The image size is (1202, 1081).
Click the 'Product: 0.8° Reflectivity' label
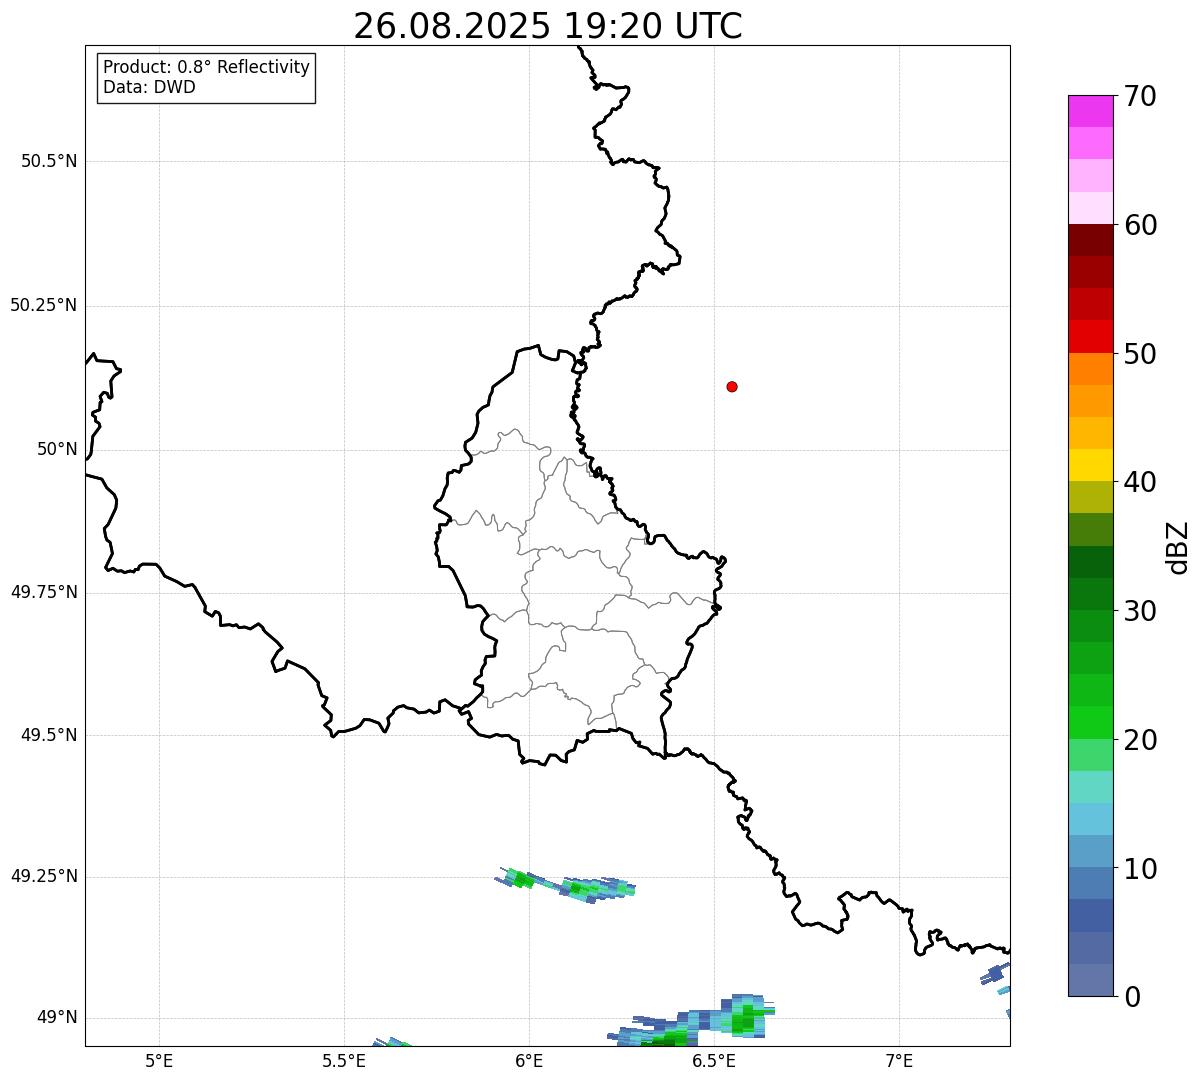point(207,67)
